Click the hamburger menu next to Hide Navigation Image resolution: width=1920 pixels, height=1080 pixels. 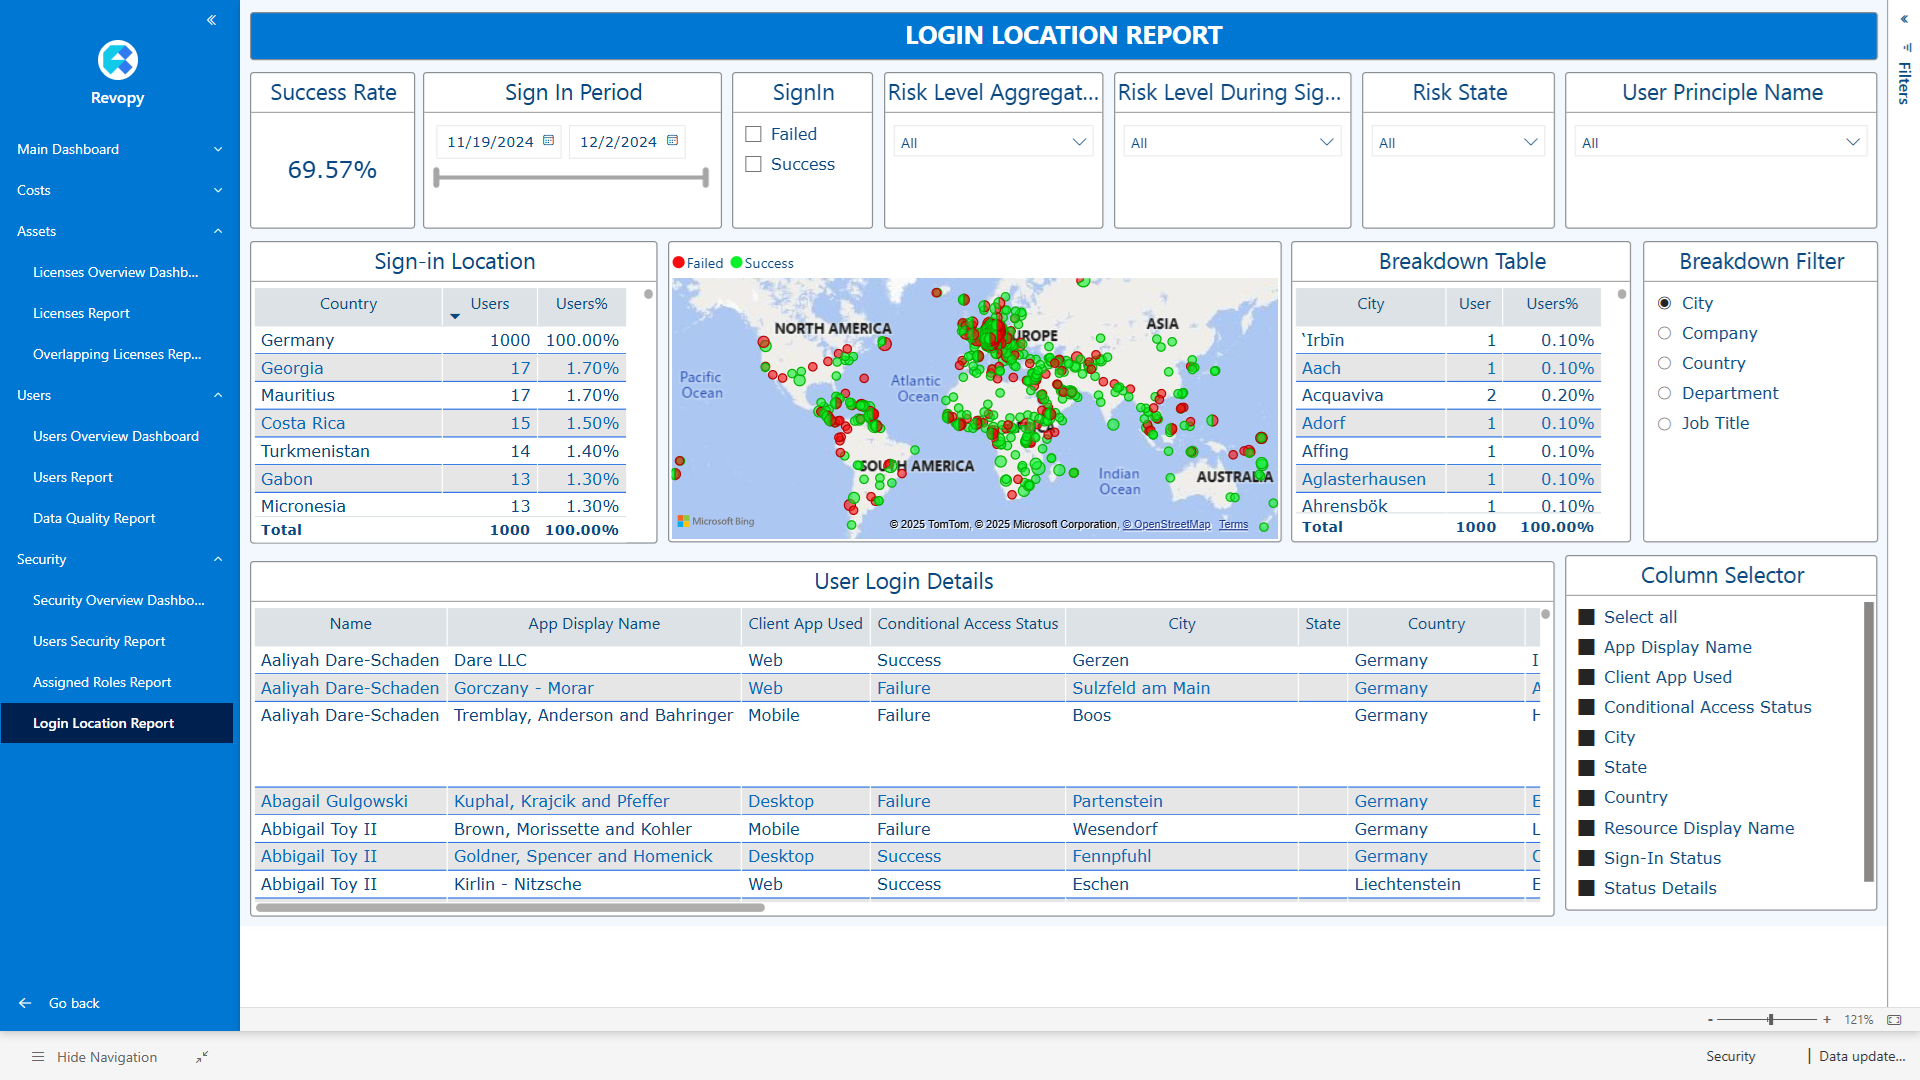(38, 1056)
